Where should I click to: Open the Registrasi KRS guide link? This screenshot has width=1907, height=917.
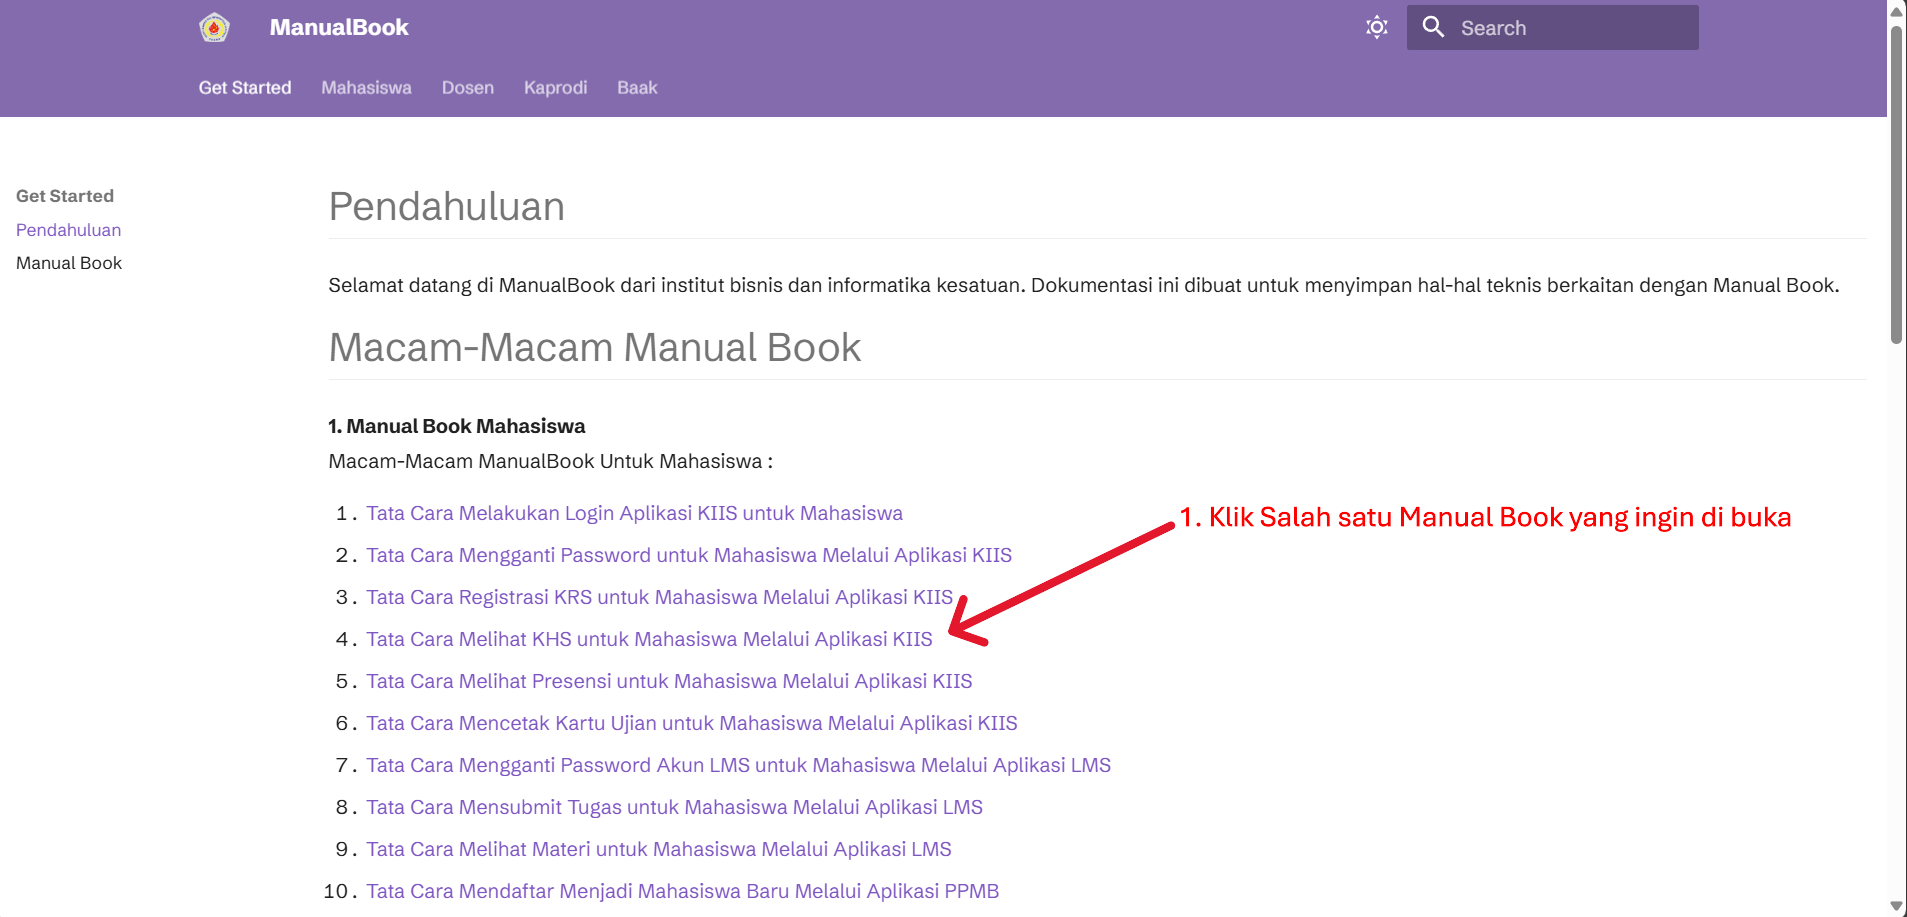[659, 597]
